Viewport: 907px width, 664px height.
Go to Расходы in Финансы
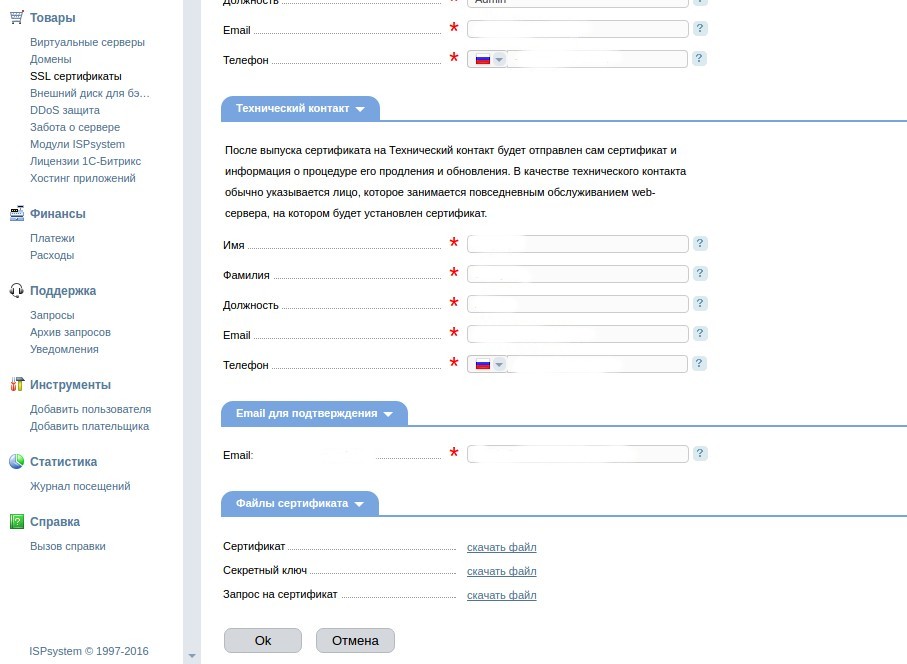(52, 255)
